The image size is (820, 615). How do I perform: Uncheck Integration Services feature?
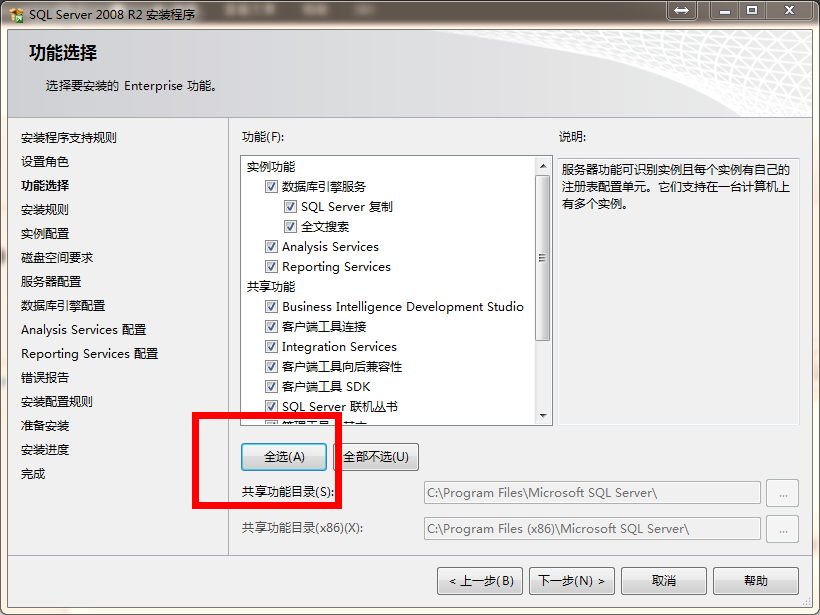[x=271, y=346]
